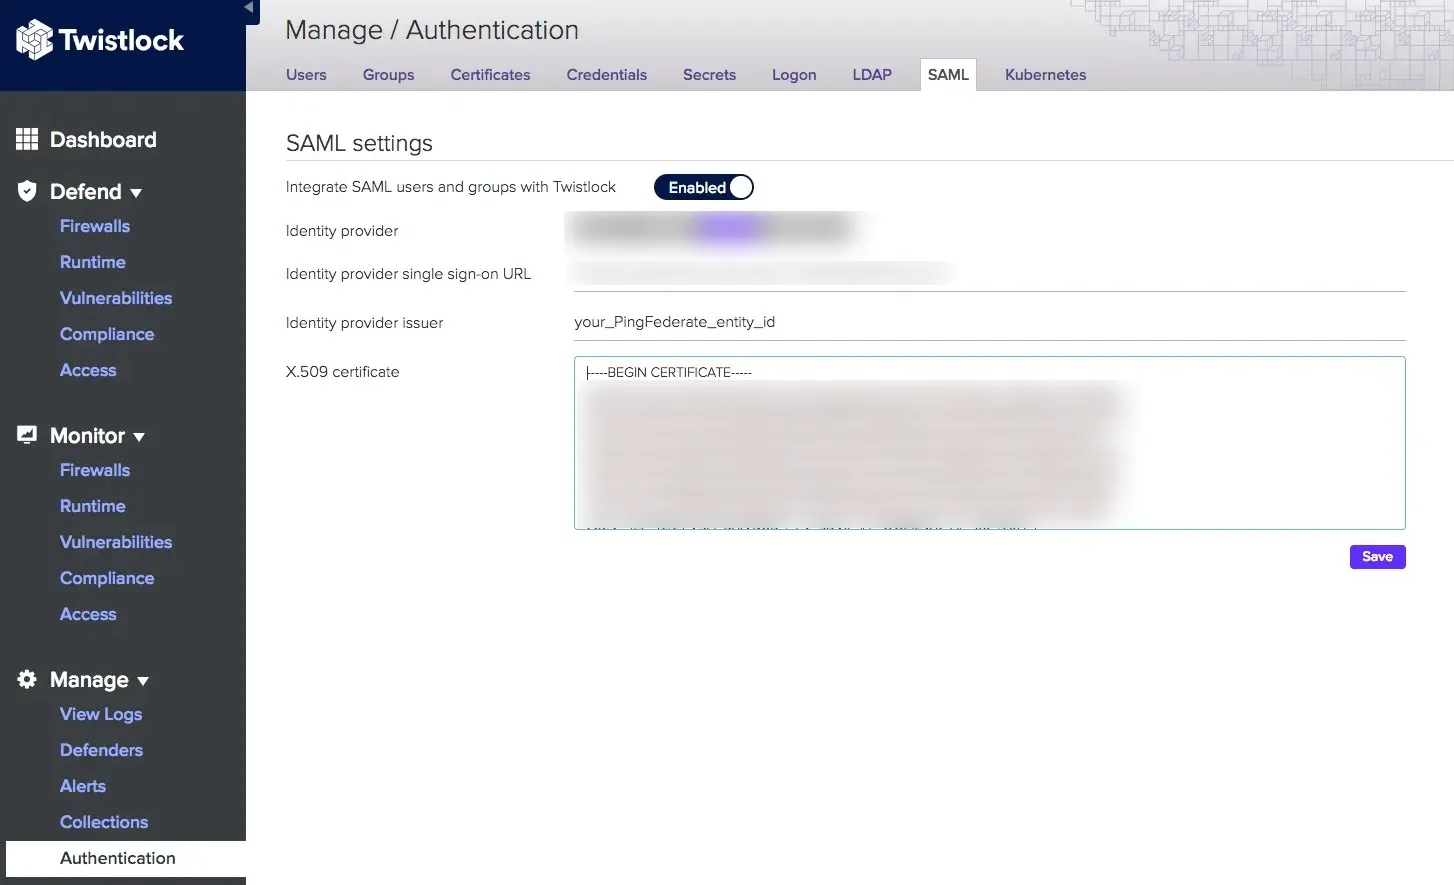Screen dimensions: 1454x885
Task: Open the Kubernetes tab
Action: (1045, 74)
